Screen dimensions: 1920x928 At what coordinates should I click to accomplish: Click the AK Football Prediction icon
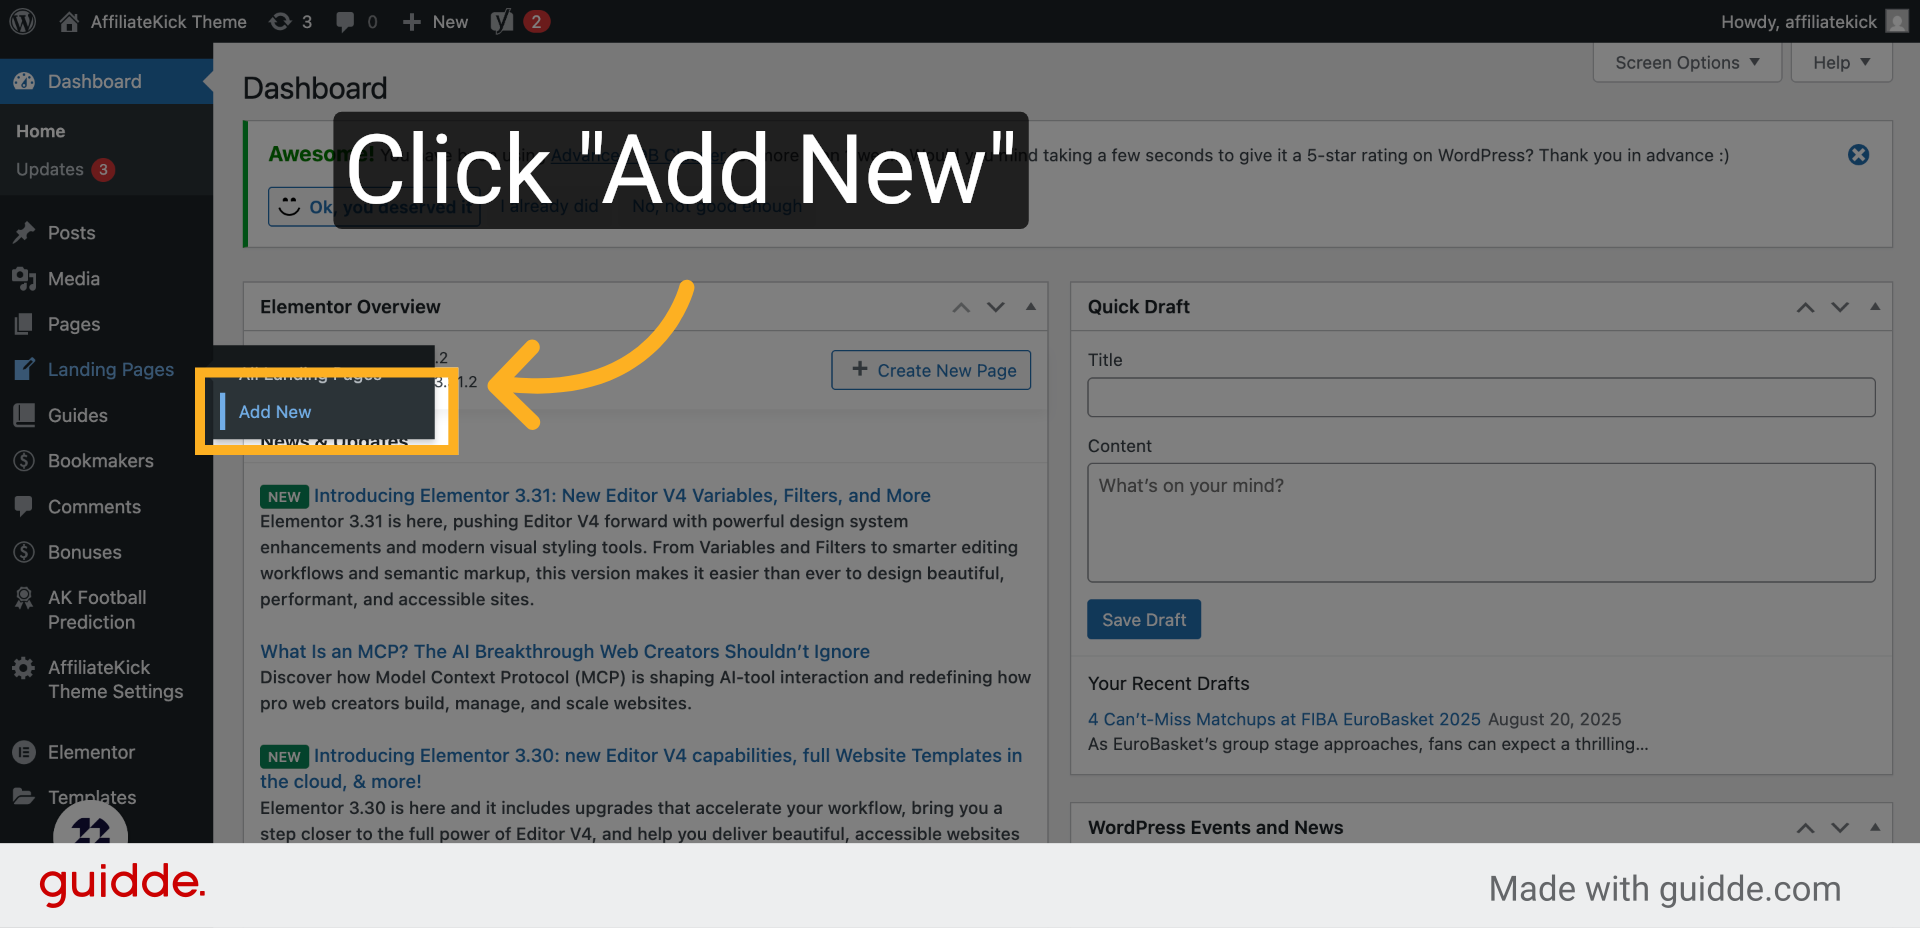pyautogui.click(x=24, y=598)
